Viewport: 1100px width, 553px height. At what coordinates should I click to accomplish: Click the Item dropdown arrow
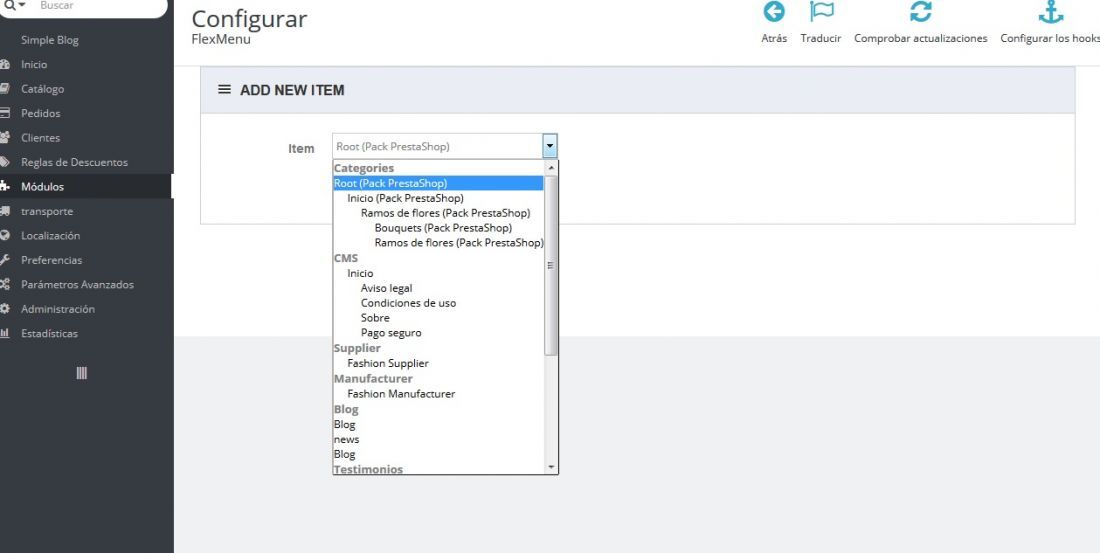(550, 147)
